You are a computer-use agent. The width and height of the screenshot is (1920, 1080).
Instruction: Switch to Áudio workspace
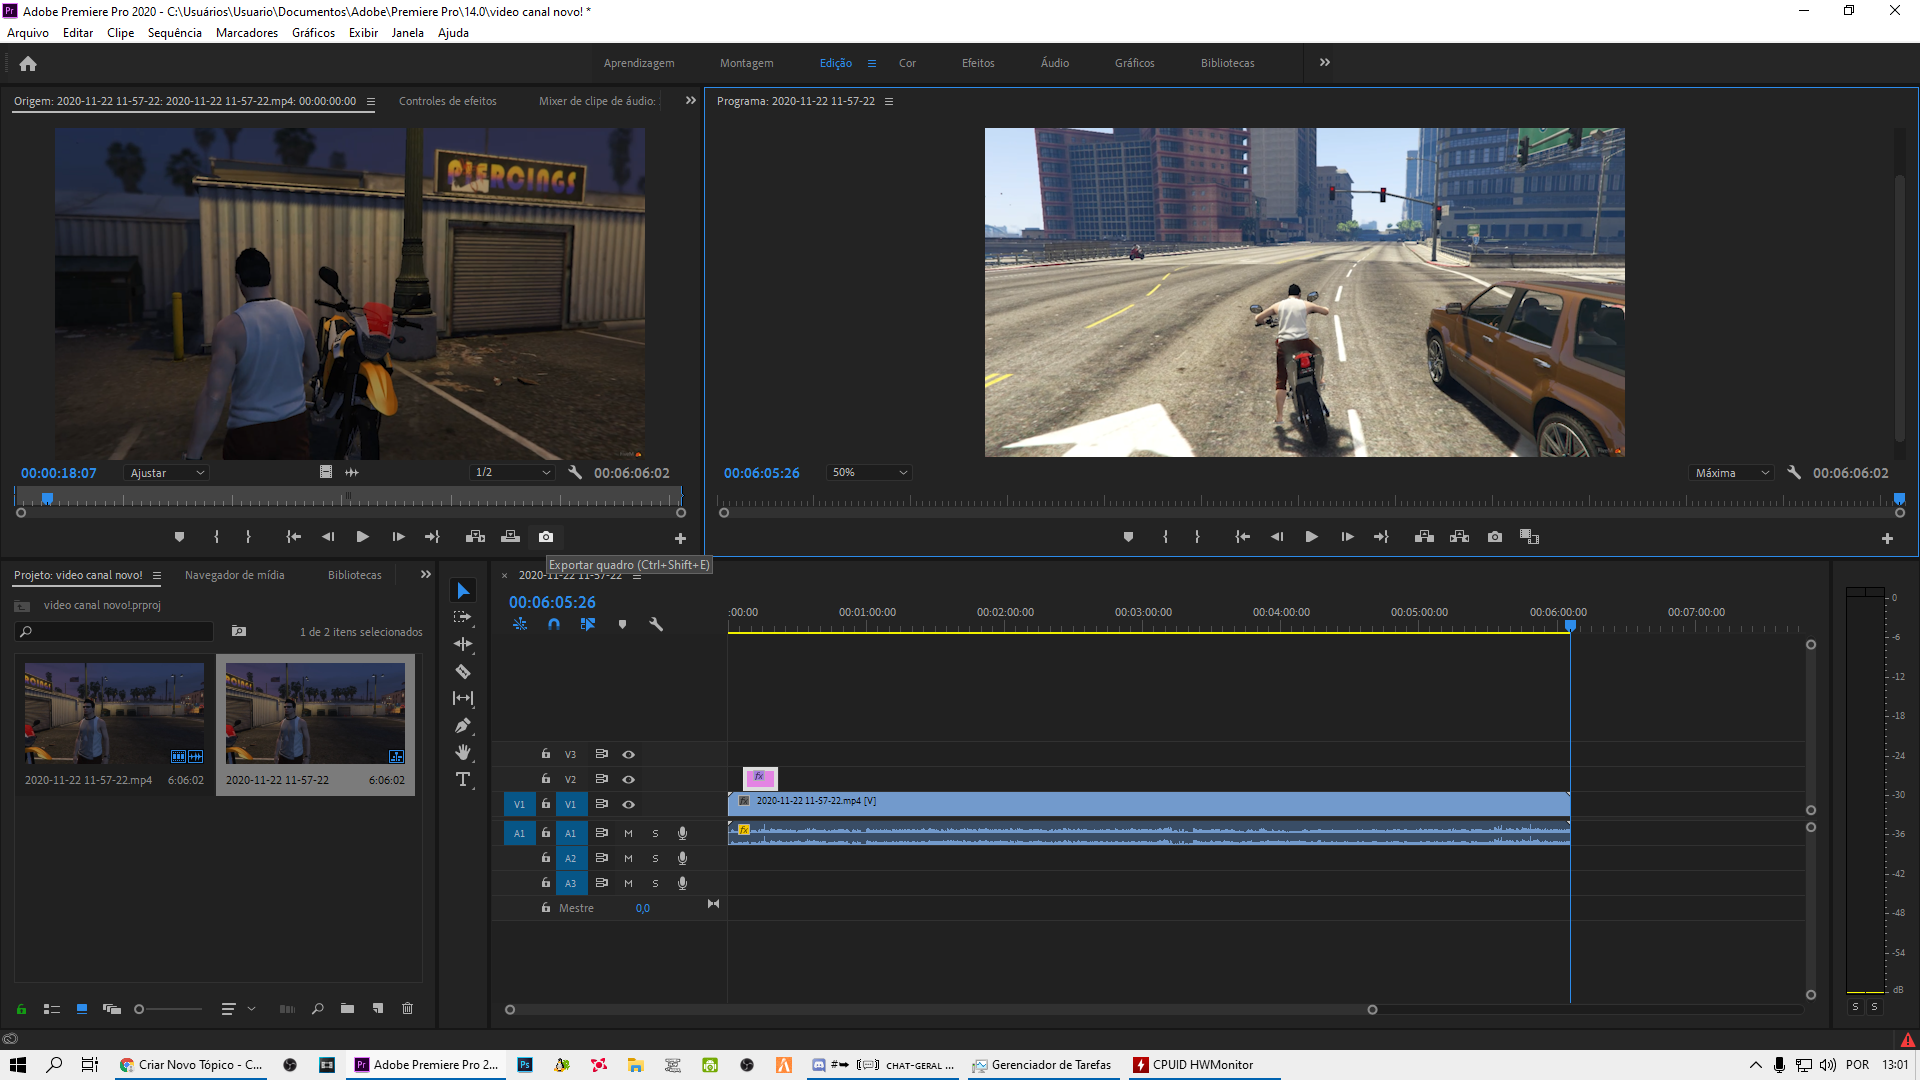click(1055, 63)
